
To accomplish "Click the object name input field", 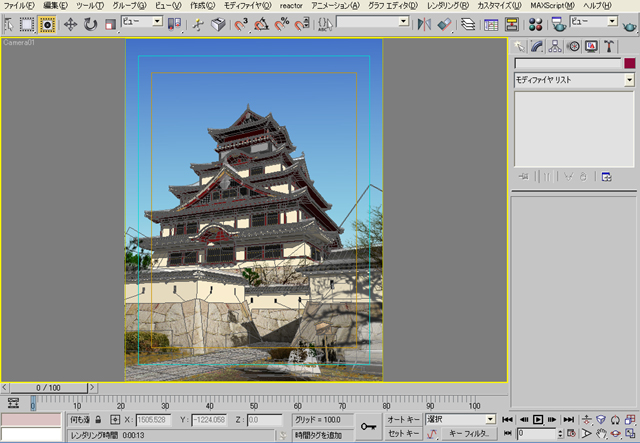I will 567,63.
